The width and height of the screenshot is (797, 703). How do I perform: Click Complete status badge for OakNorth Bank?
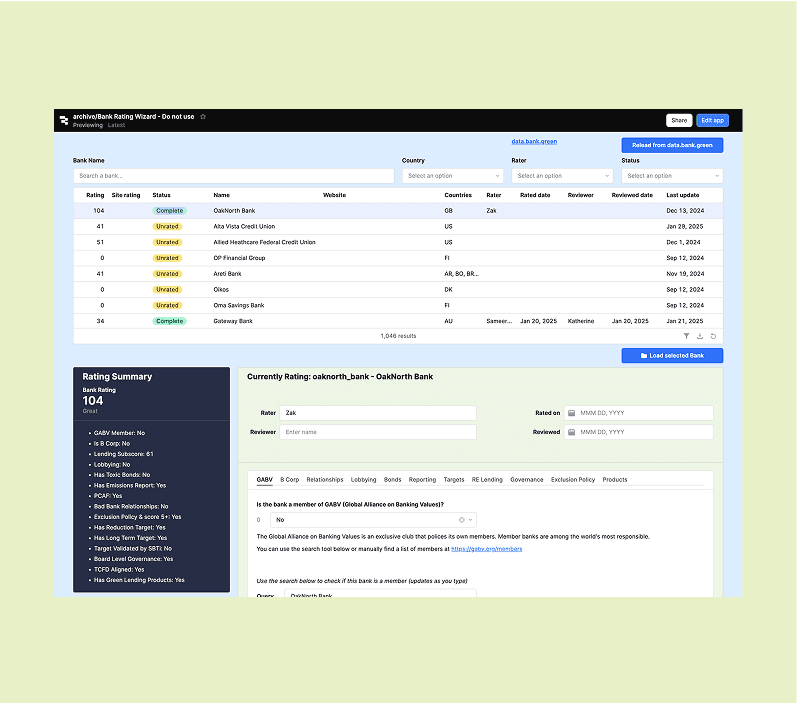[169, 210]
